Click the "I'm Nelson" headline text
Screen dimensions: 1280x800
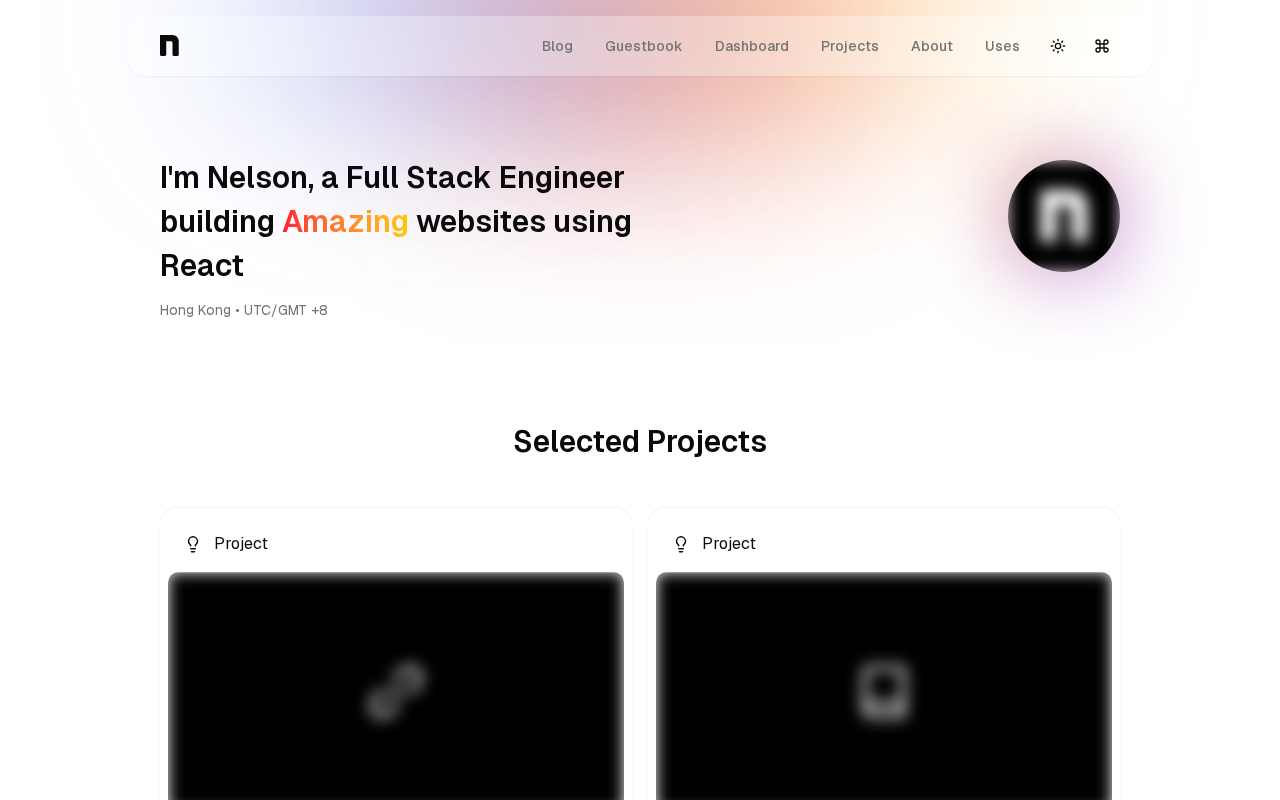tap(392, 178)
